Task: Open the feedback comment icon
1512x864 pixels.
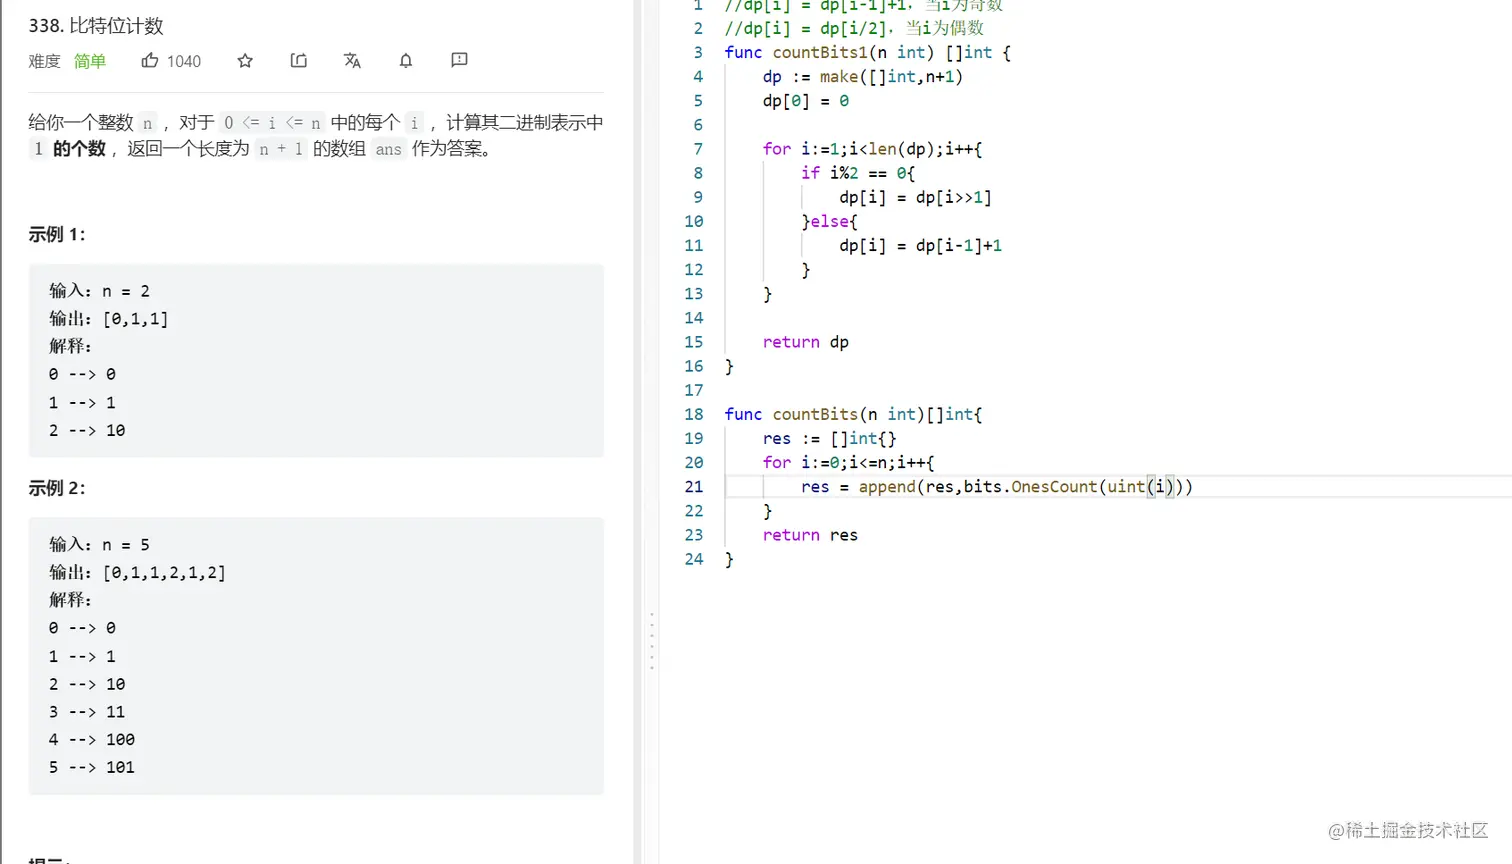Action: 460,61
